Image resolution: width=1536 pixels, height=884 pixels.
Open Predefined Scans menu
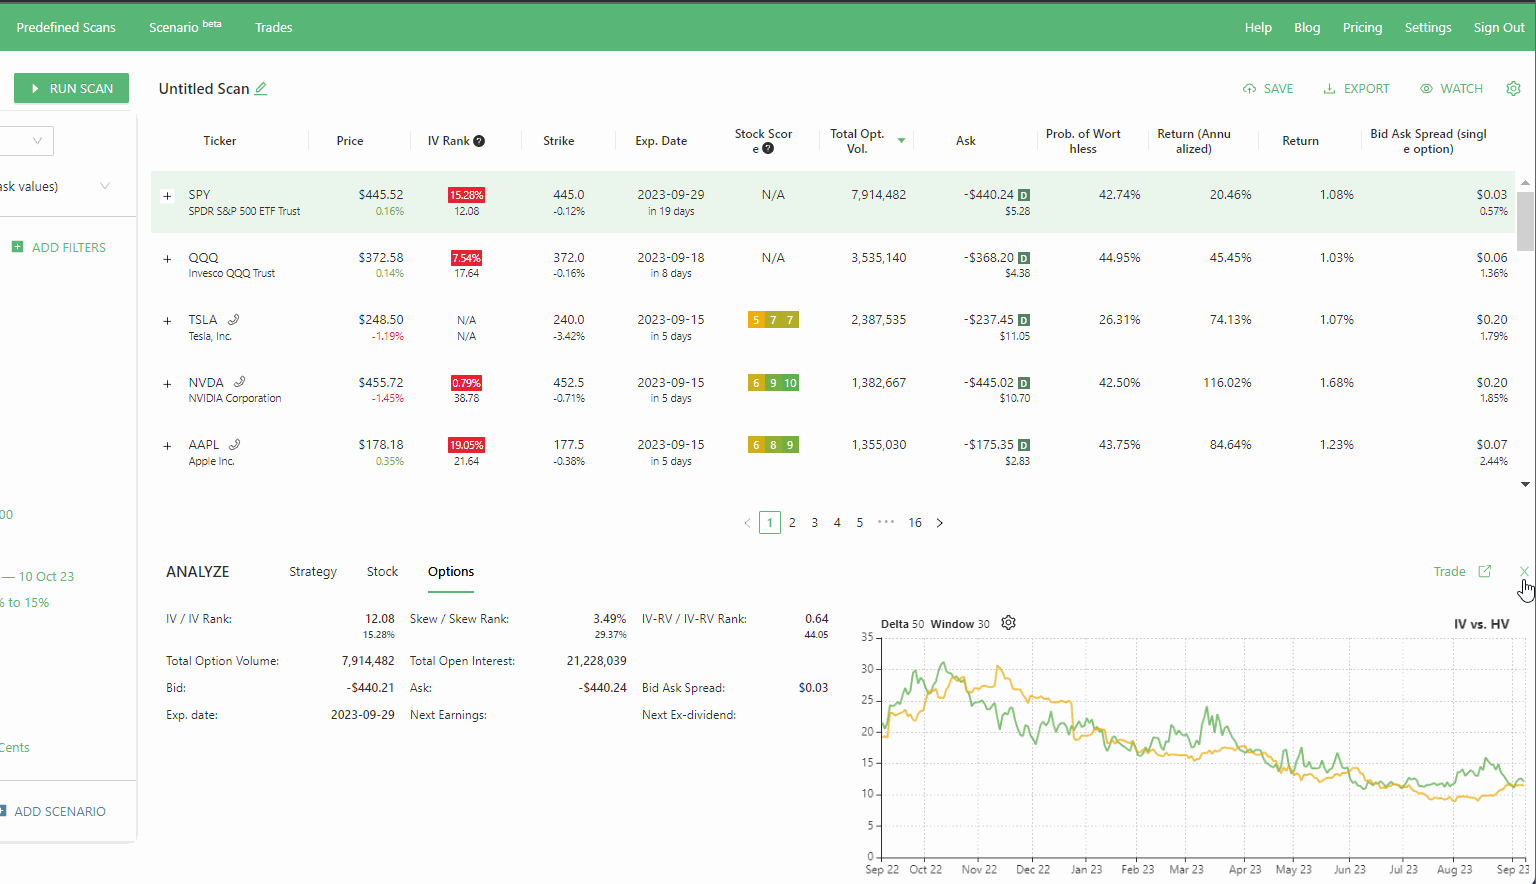point(66,27)
